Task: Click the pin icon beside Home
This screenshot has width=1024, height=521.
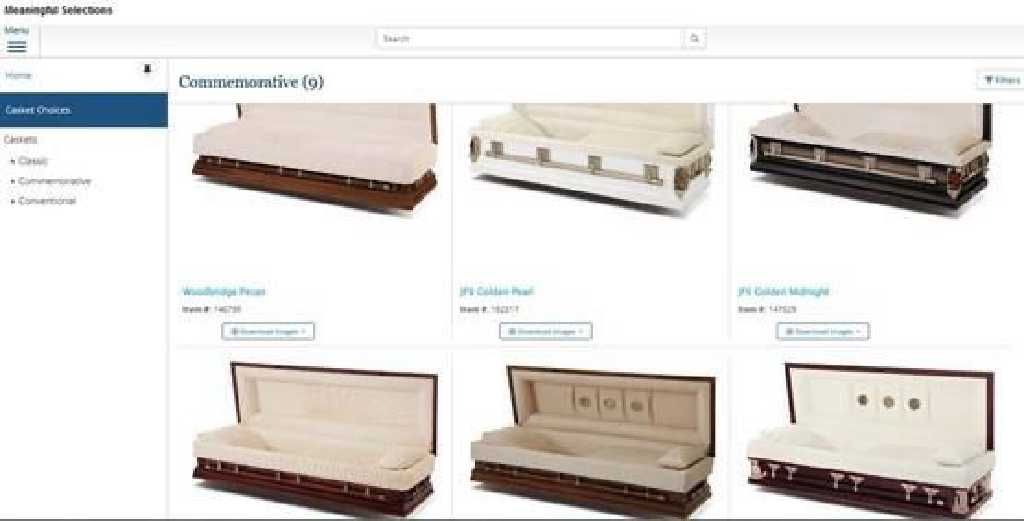Action: tap(147, 69)
